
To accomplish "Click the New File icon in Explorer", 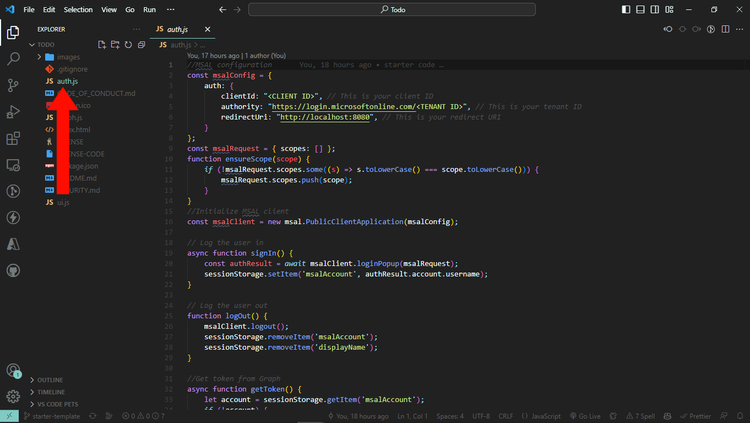I will [x=102, y=44].
